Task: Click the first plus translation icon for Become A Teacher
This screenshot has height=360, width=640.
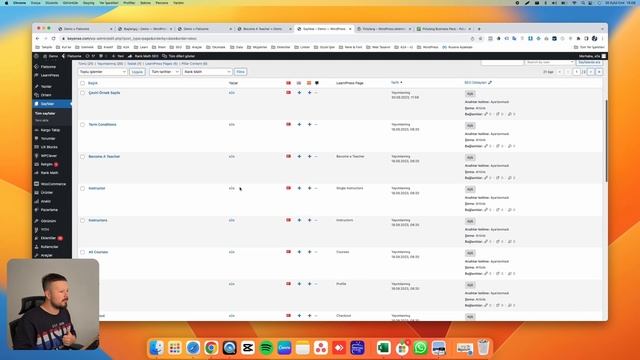Action: [299, 156]
